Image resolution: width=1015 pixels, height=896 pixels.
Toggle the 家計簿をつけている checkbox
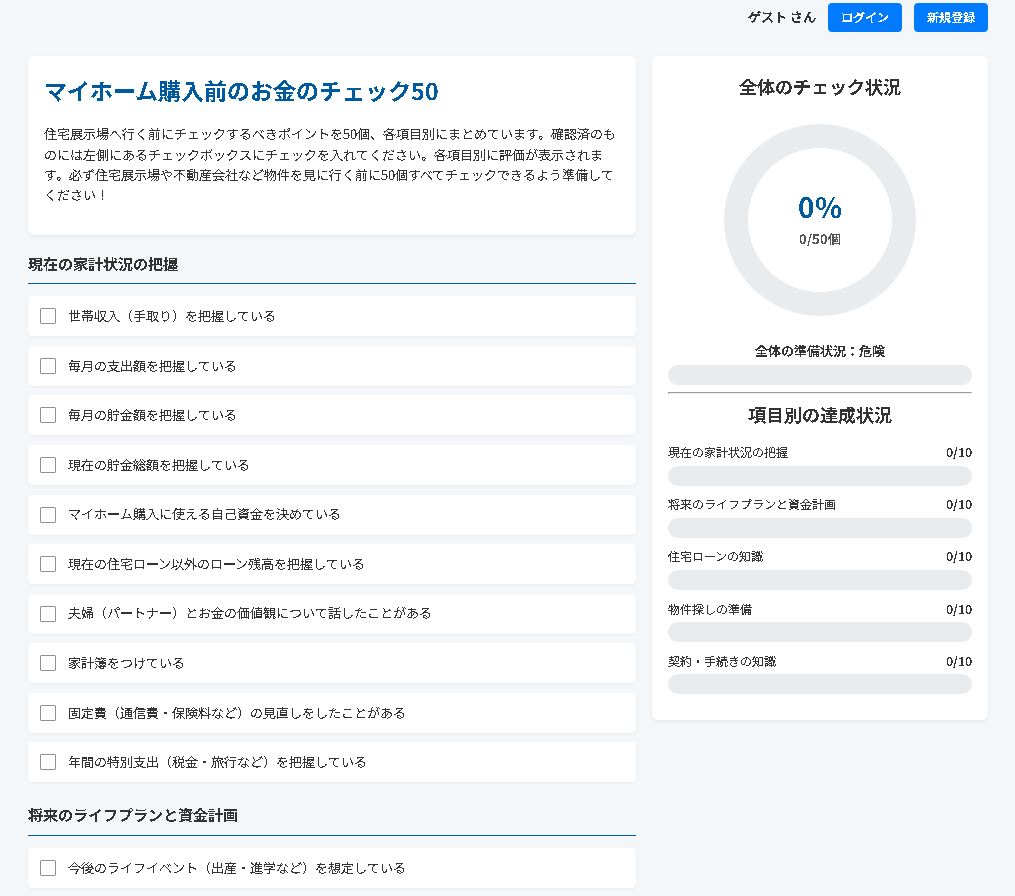[48, 663]
